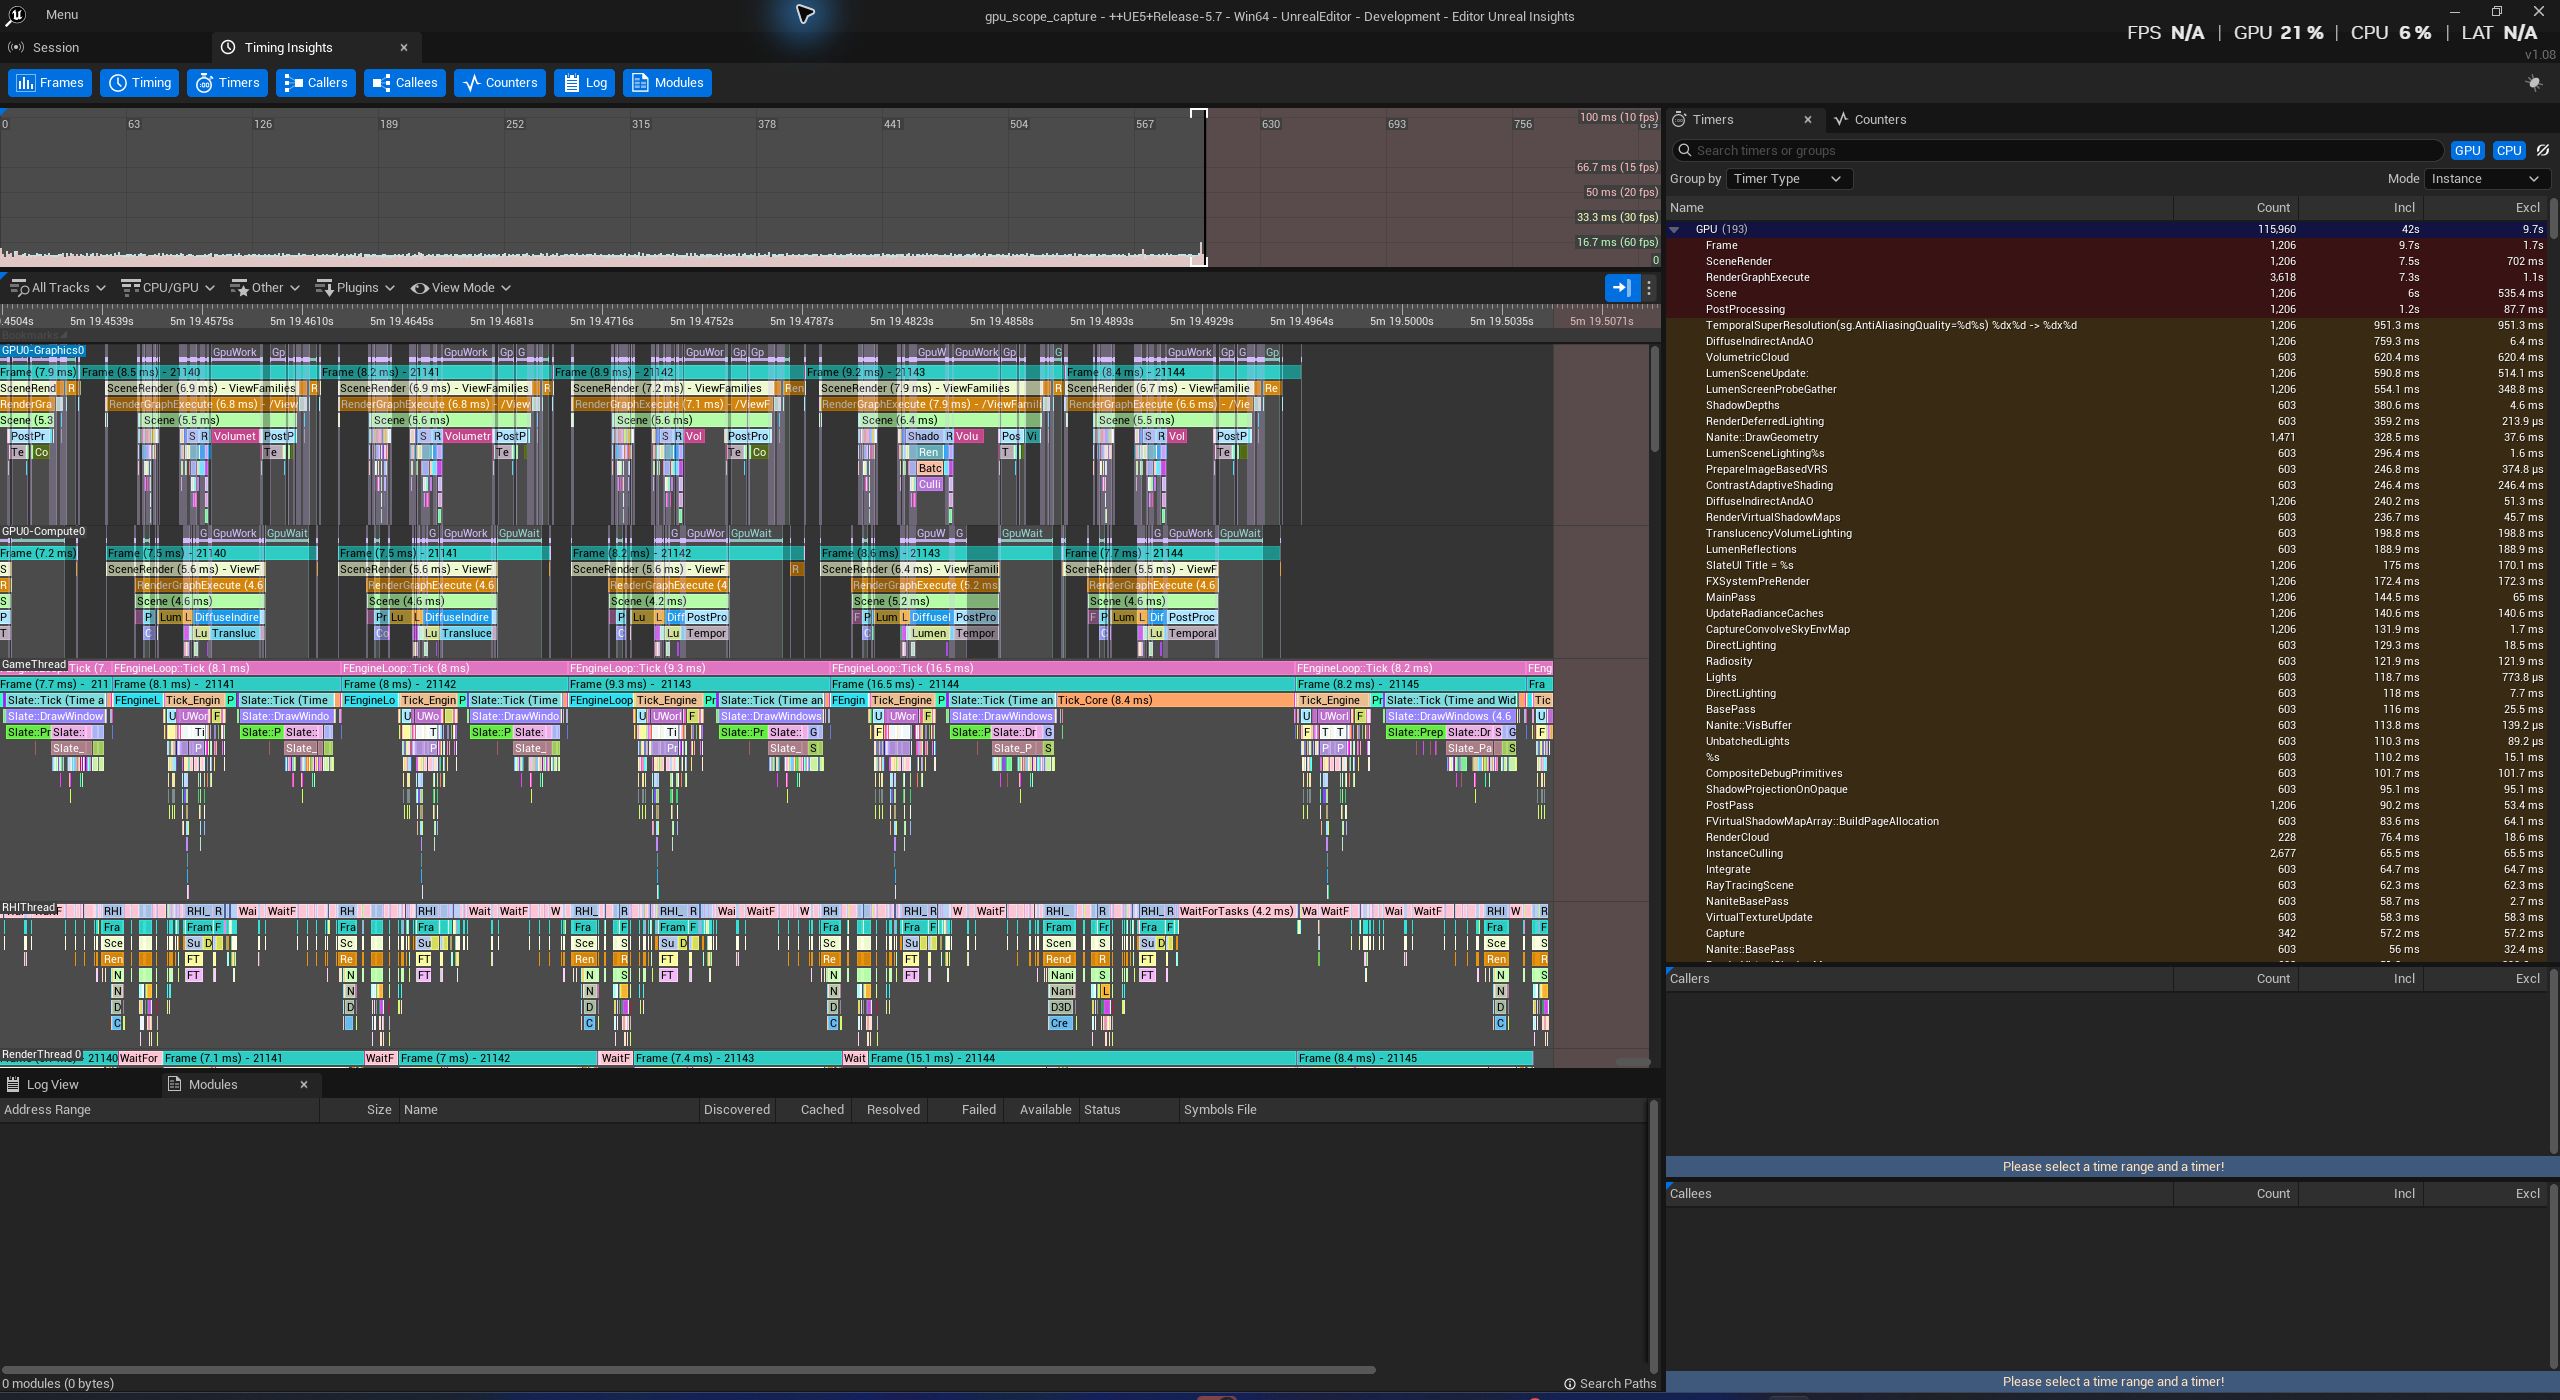This screenshot has width=2560, height=1400.
Task: Select the VolumetricCloud timer row
Action: 2108,357
